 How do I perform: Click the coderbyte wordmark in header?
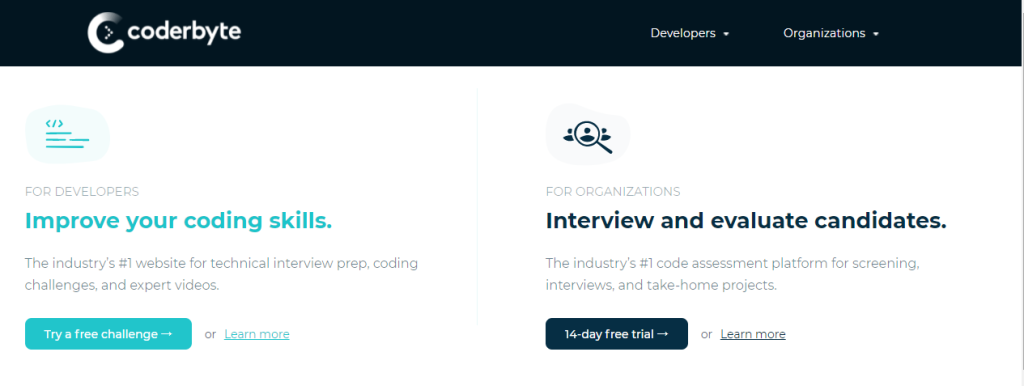click(x=184, y=31)
